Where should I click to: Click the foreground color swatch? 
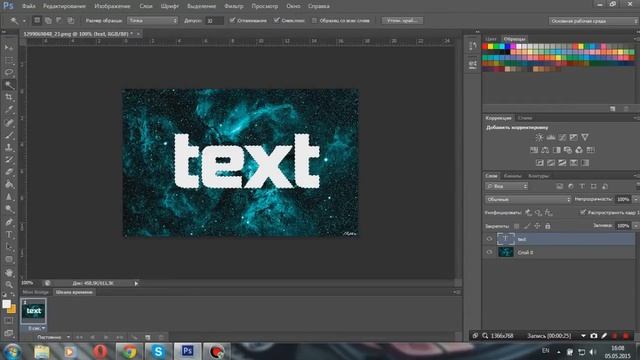(6, 304)
